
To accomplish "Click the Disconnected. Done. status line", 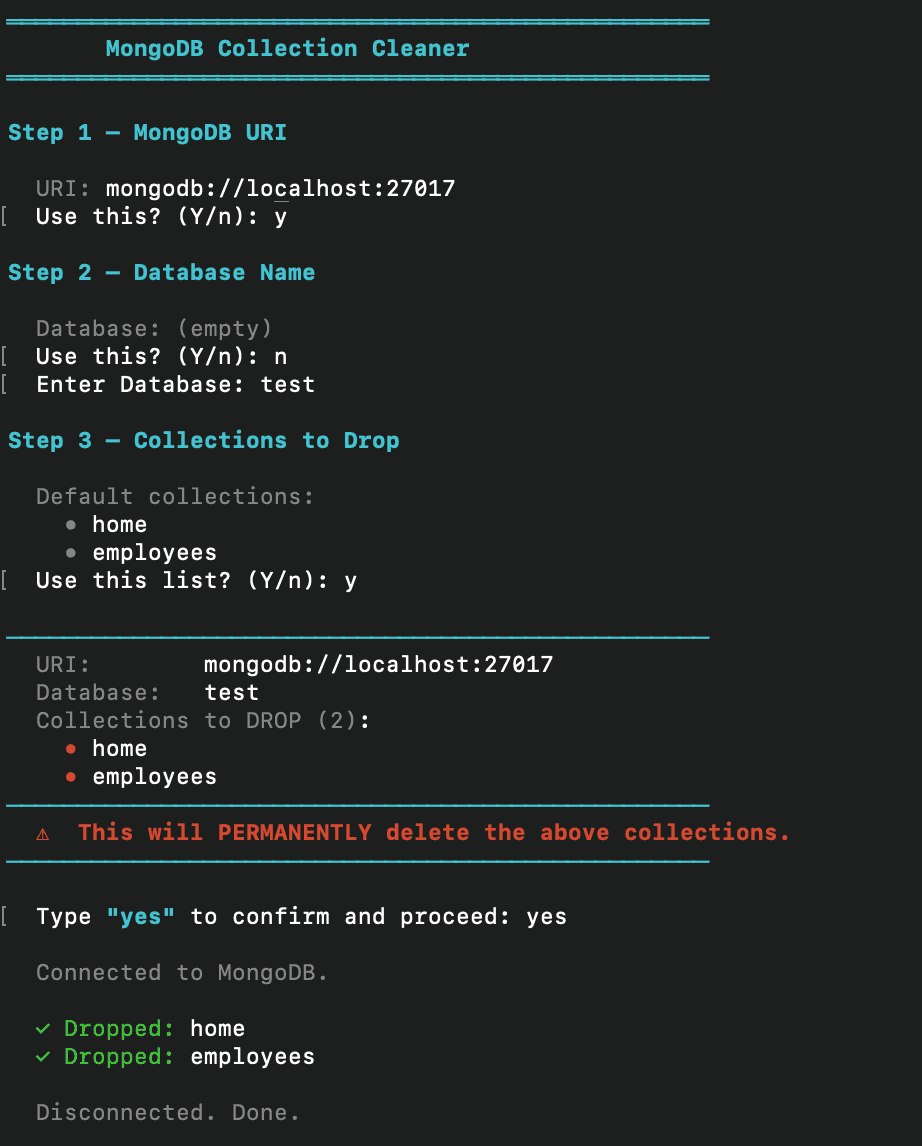I will coord(168,1112).
